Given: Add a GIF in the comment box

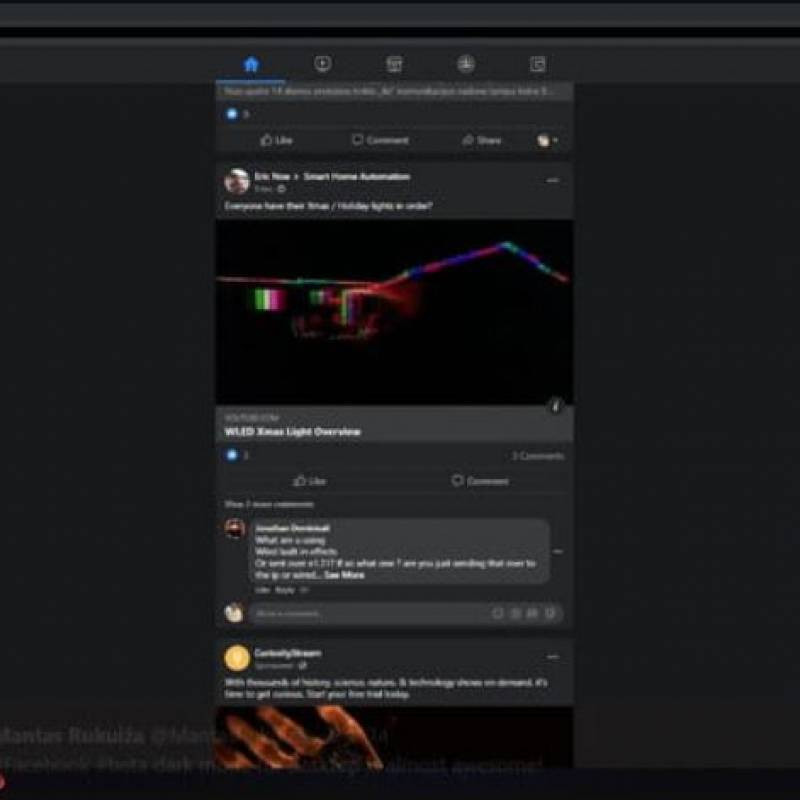Looking at the screenshot, I should point(532,613).
